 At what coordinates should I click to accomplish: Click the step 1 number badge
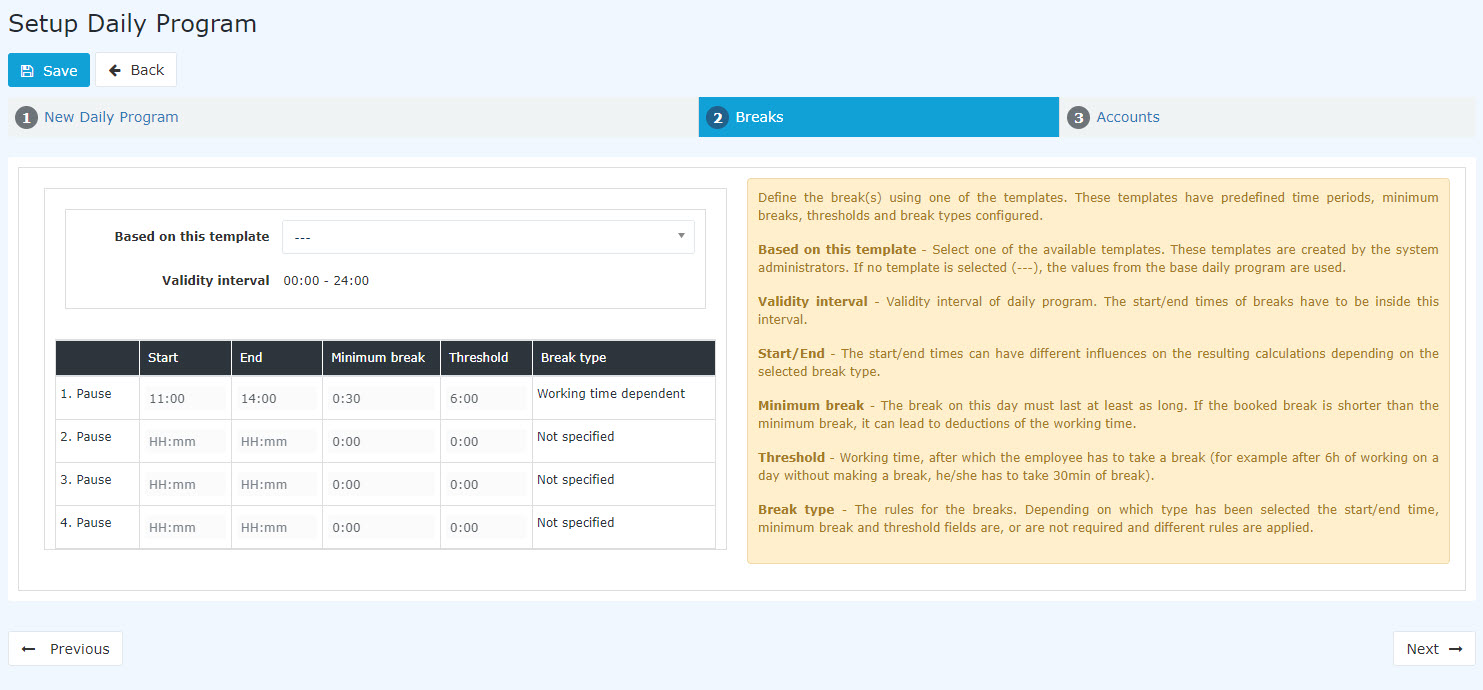(26, 118)
